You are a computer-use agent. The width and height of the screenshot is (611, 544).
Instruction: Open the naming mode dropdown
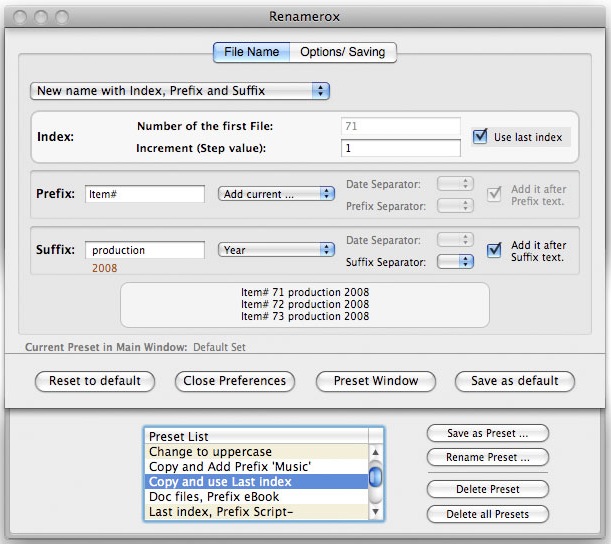180,90
